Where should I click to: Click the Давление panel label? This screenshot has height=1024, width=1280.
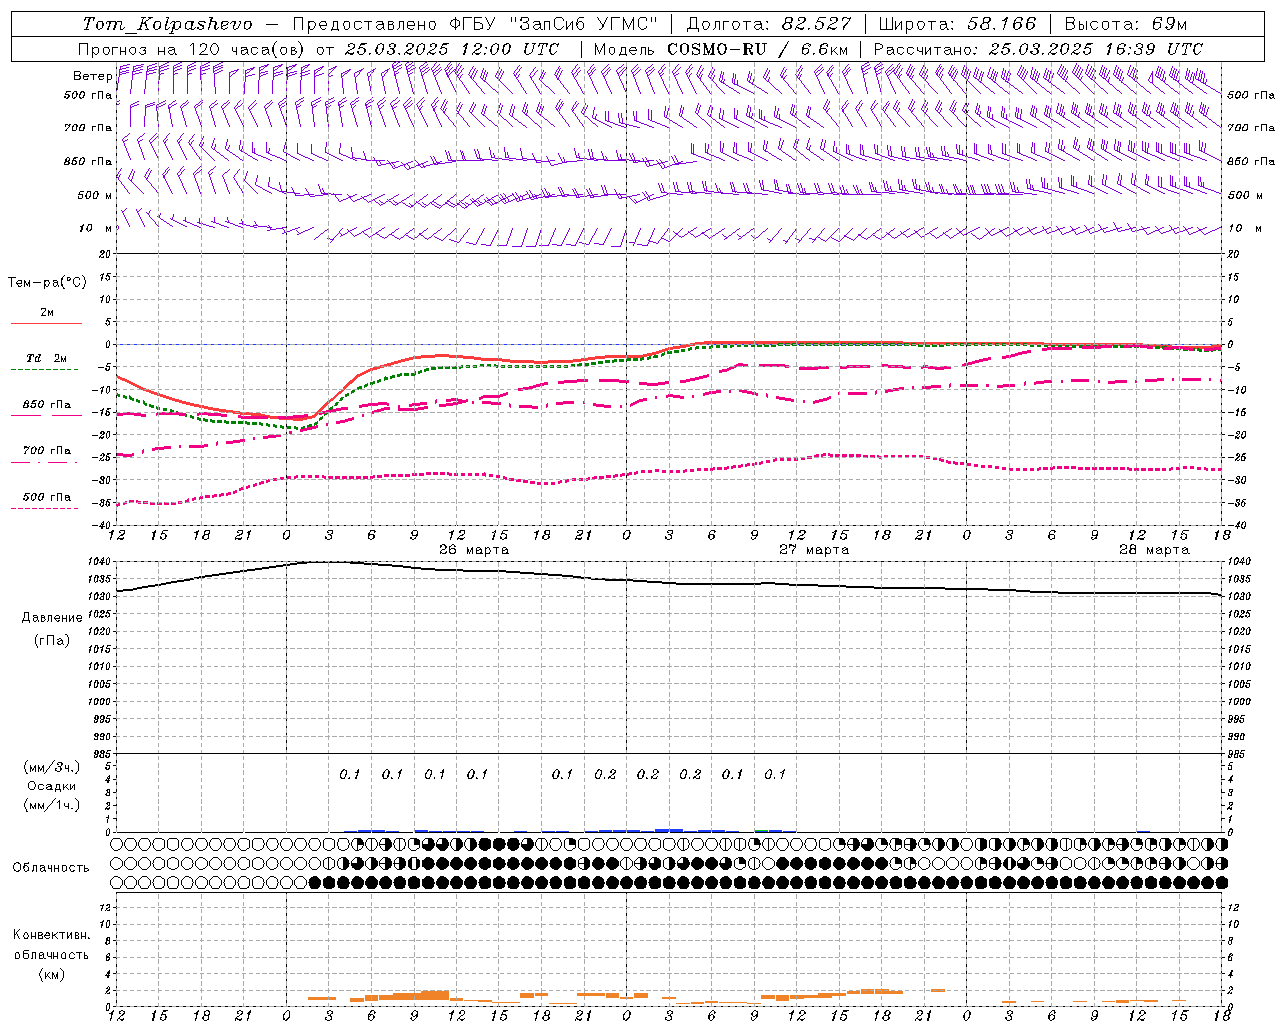tap(52, 618)
